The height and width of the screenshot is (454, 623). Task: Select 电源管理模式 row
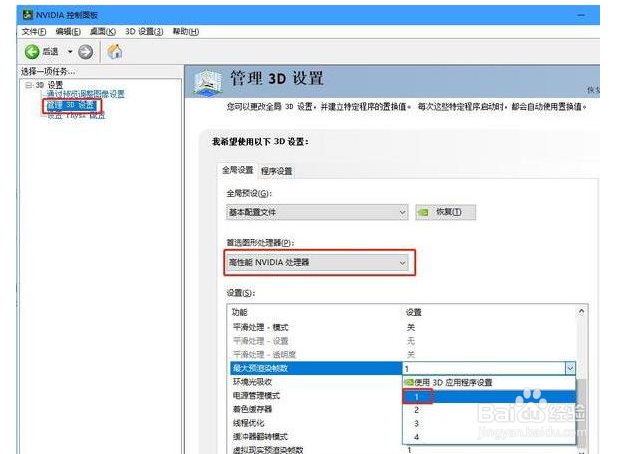click(316, 396)
